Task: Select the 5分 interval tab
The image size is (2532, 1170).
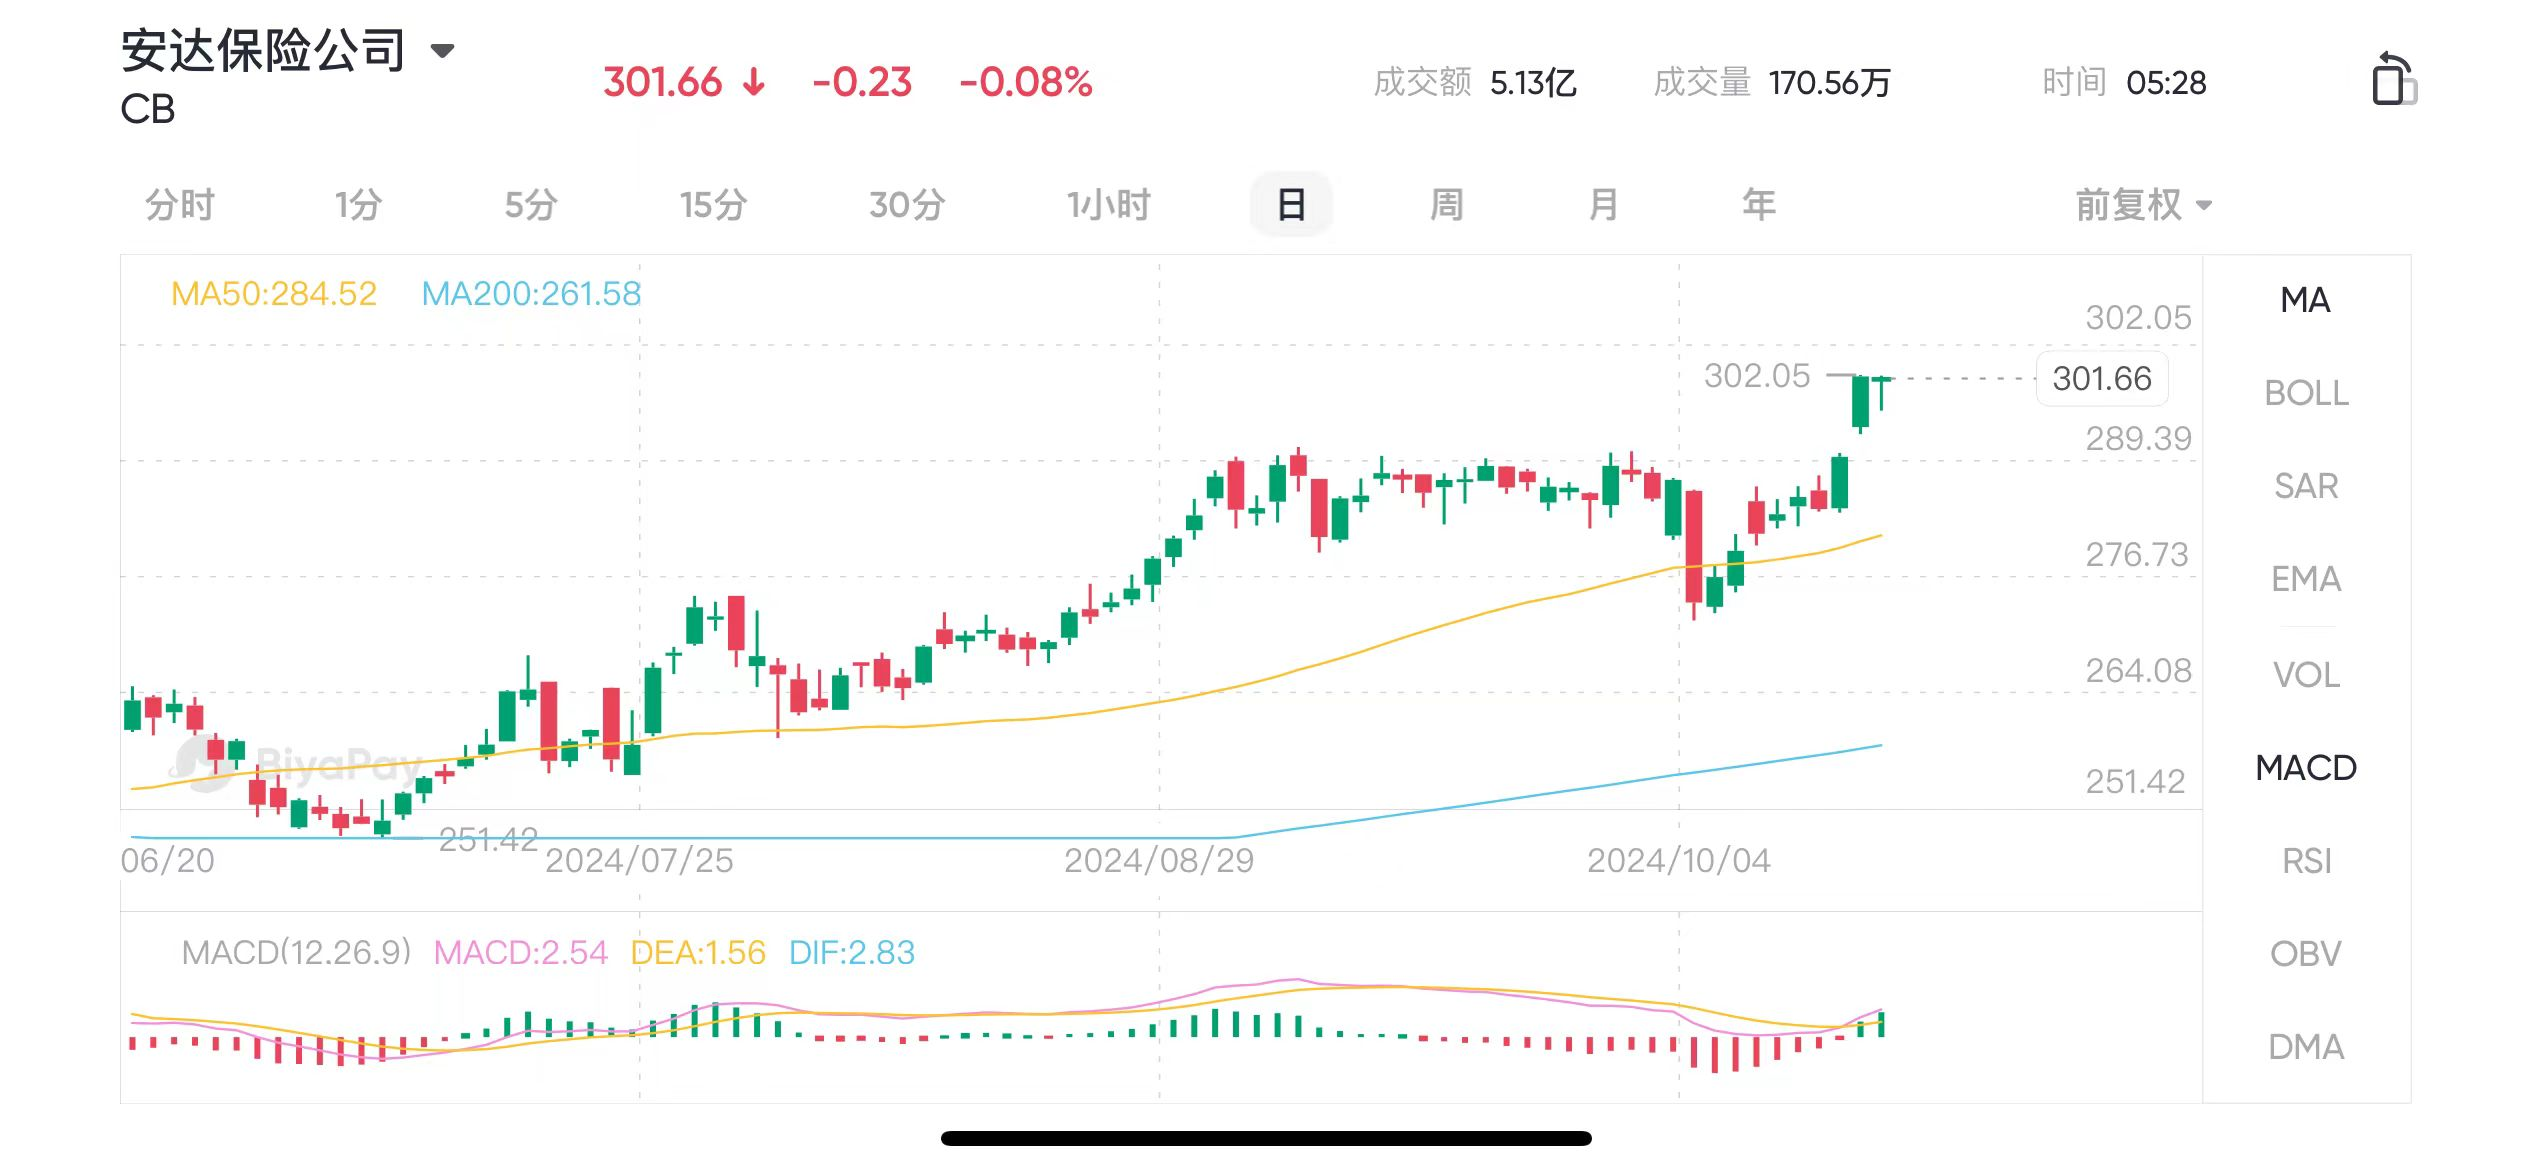Action: (531, 205)
